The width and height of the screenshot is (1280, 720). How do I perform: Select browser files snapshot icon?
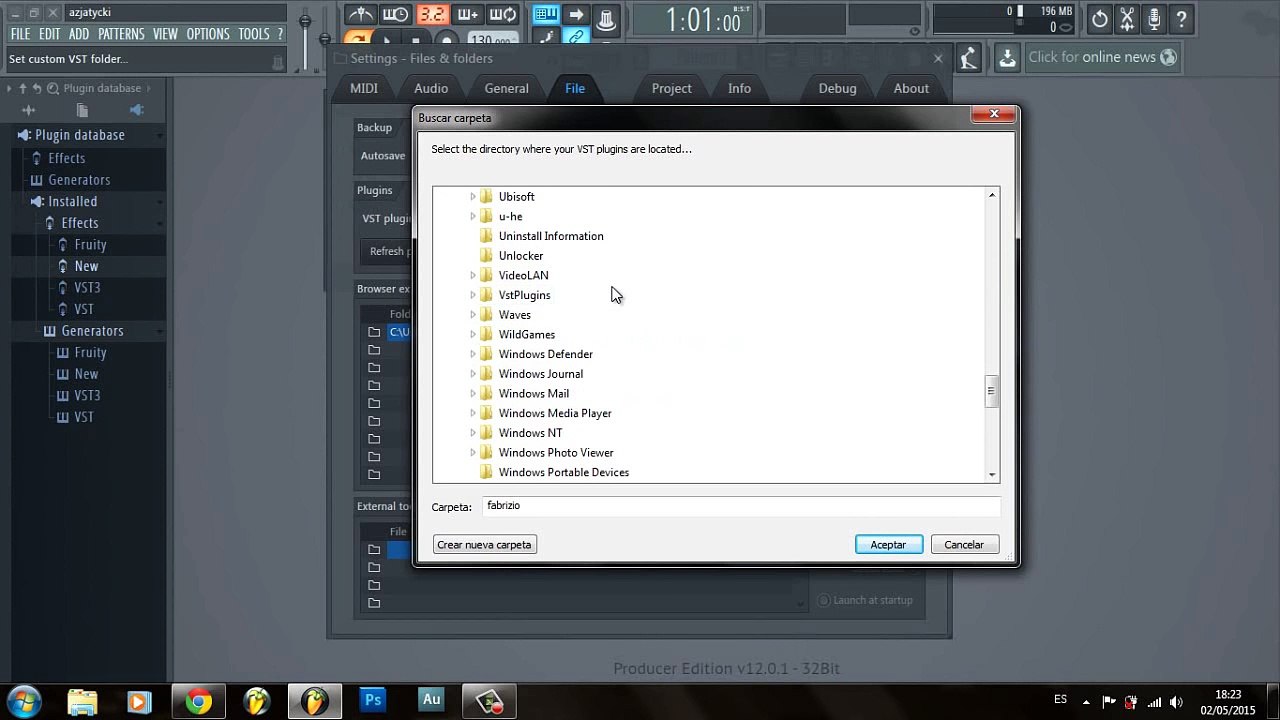tap(82, 110)
